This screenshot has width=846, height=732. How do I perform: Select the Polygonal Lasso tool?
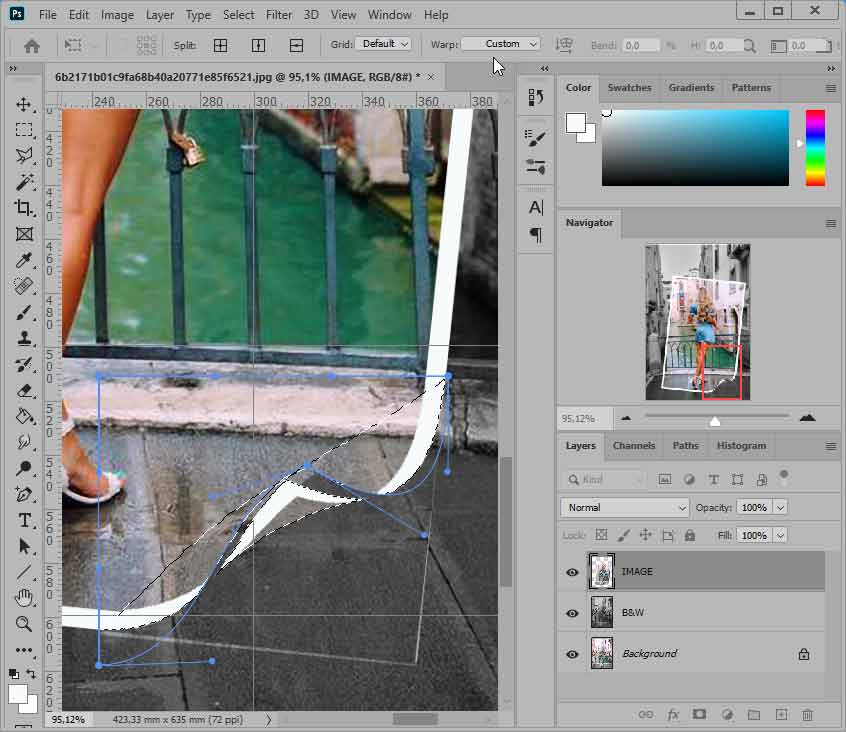pyautogui.click(x=24, y=156)
